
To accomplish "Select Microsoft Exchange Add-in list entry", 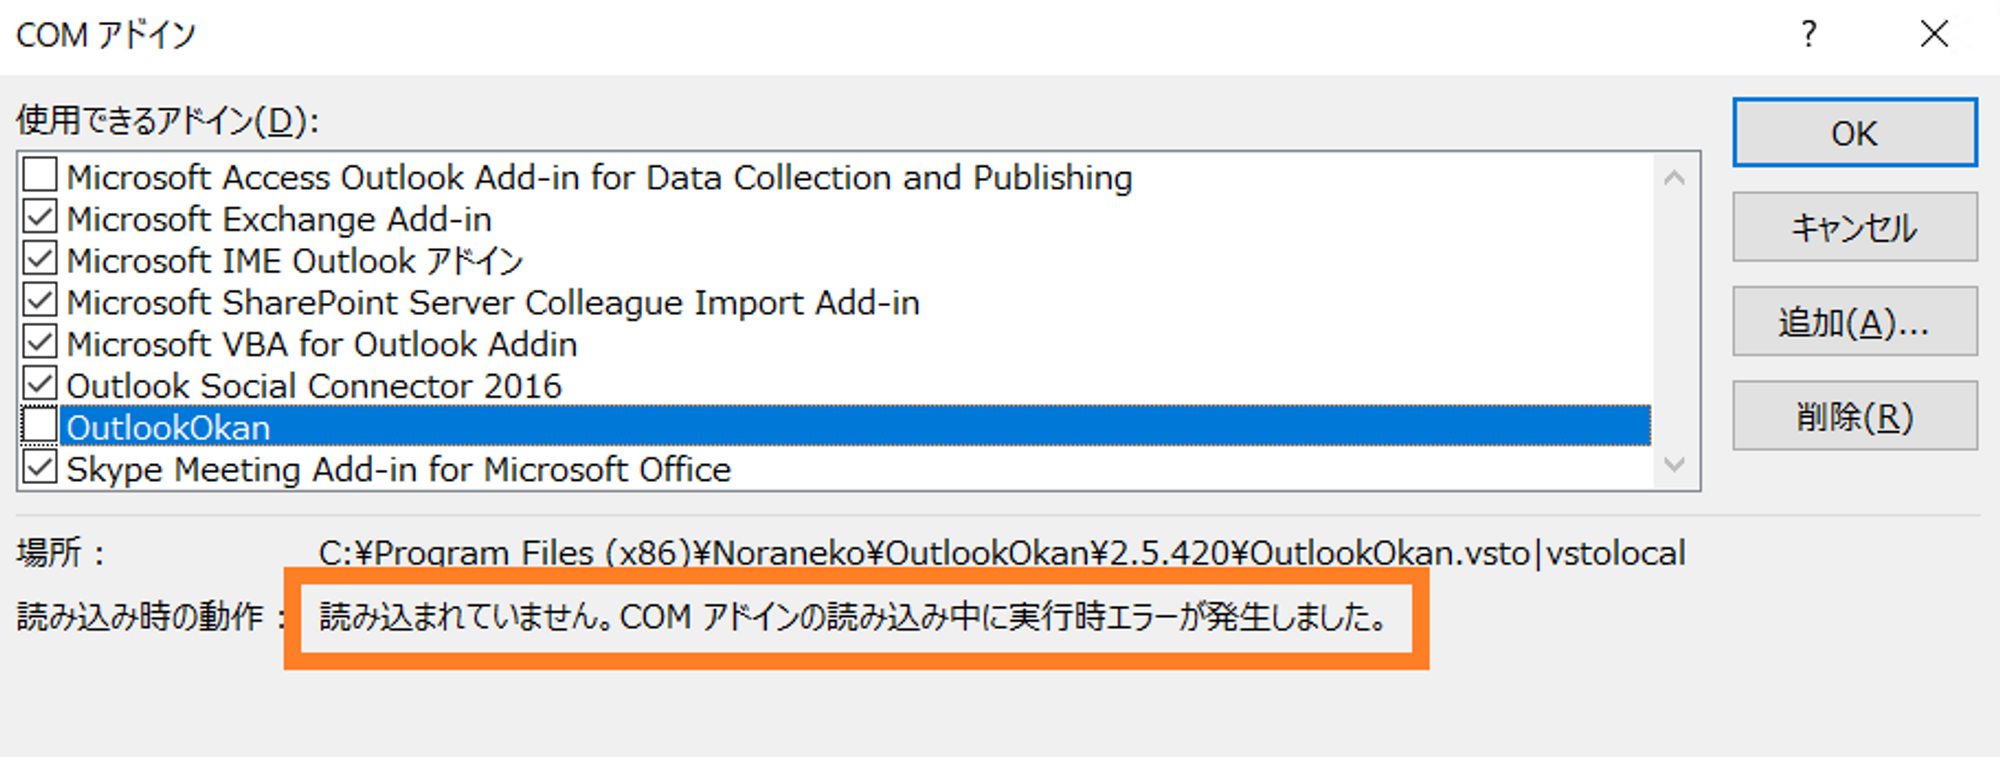I will pos(279,219).
